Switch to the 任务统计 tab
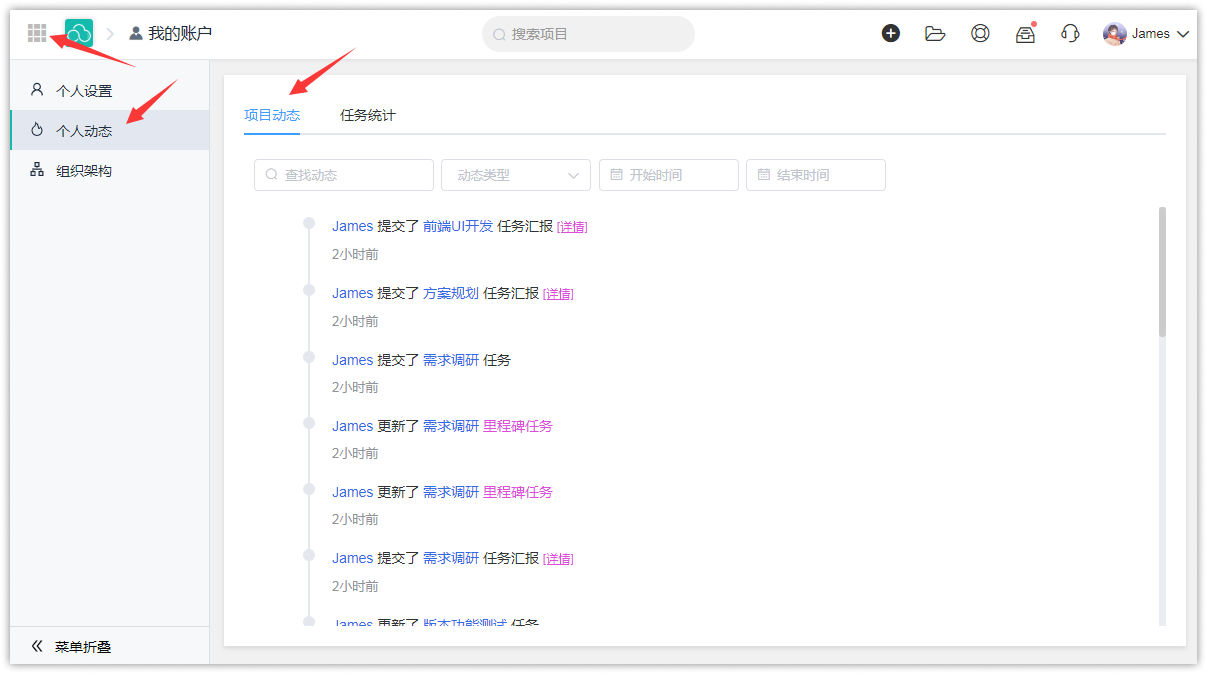 [368, 115]
